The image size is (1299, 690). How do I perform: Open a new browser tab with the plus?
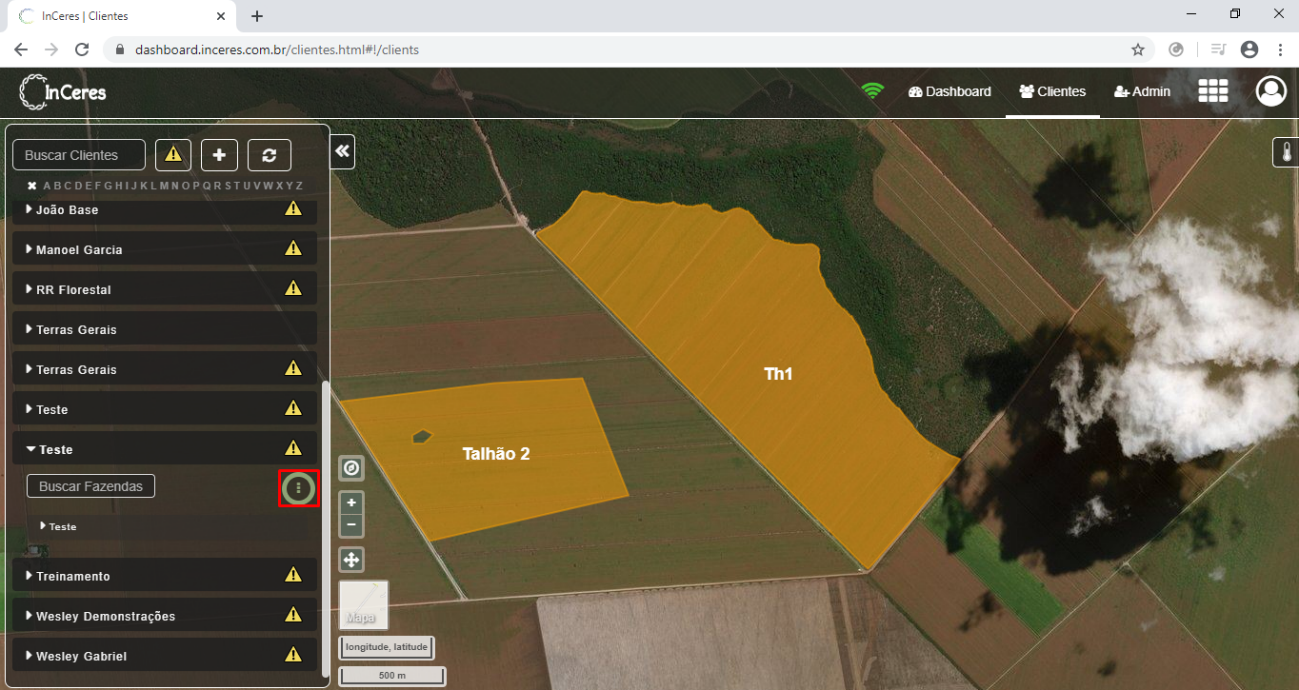tap(257, 16)
